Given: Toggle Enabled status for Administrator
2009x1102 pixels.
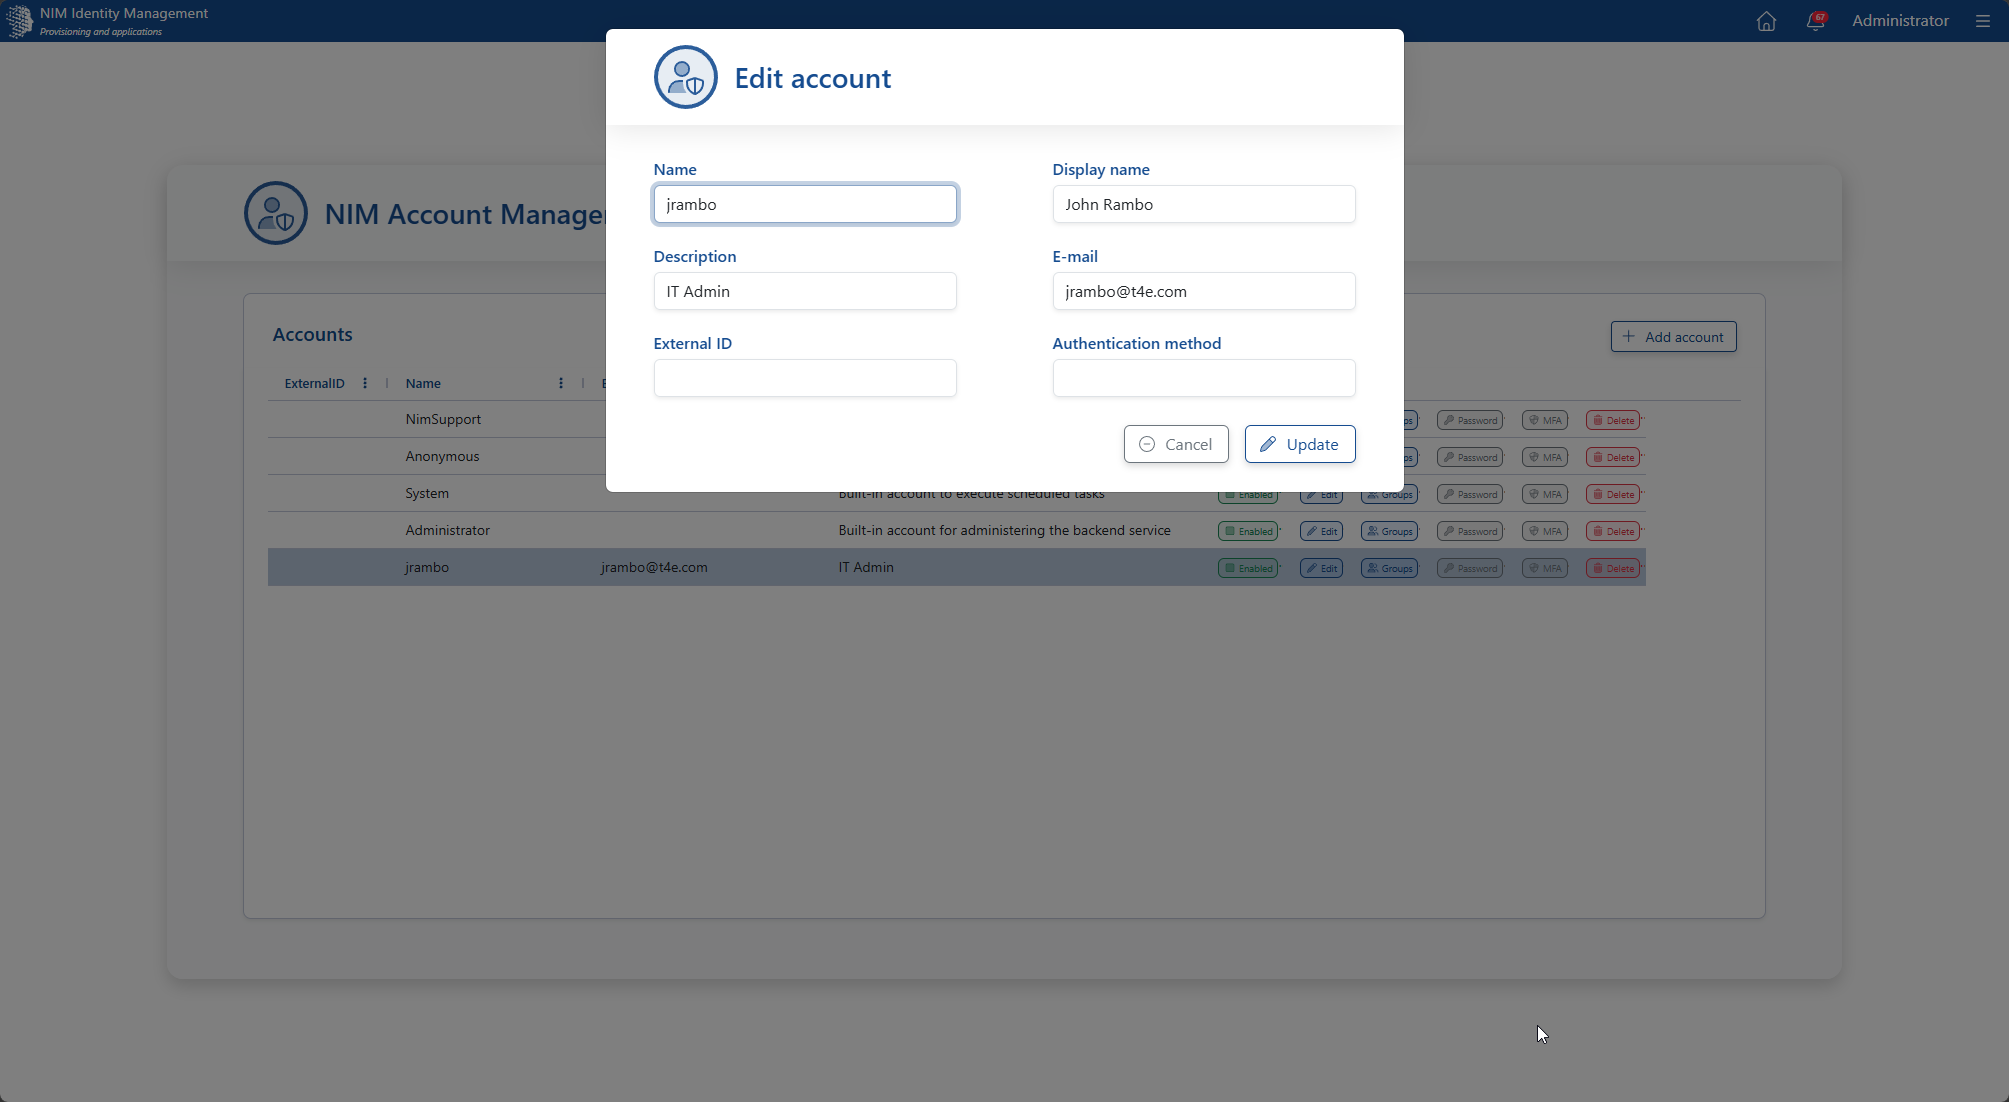Looking at the screenshot, I should click(1248, 531).
